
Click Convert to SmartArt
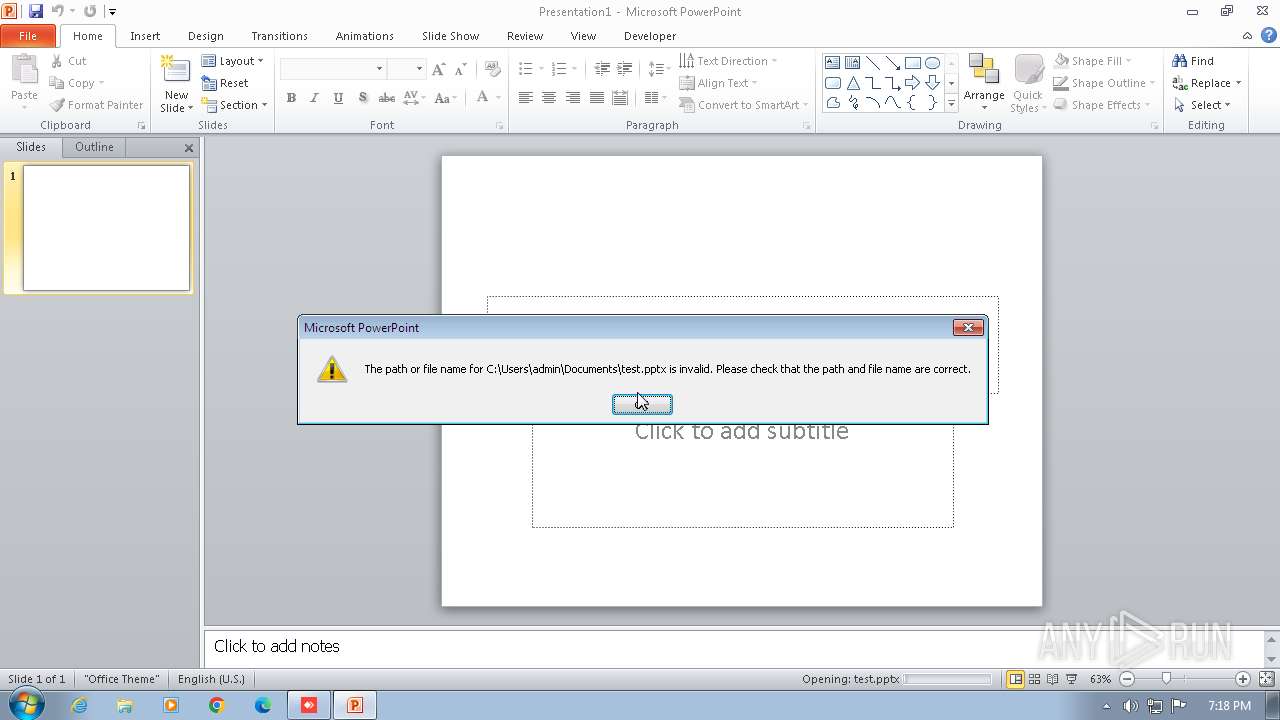744,105
